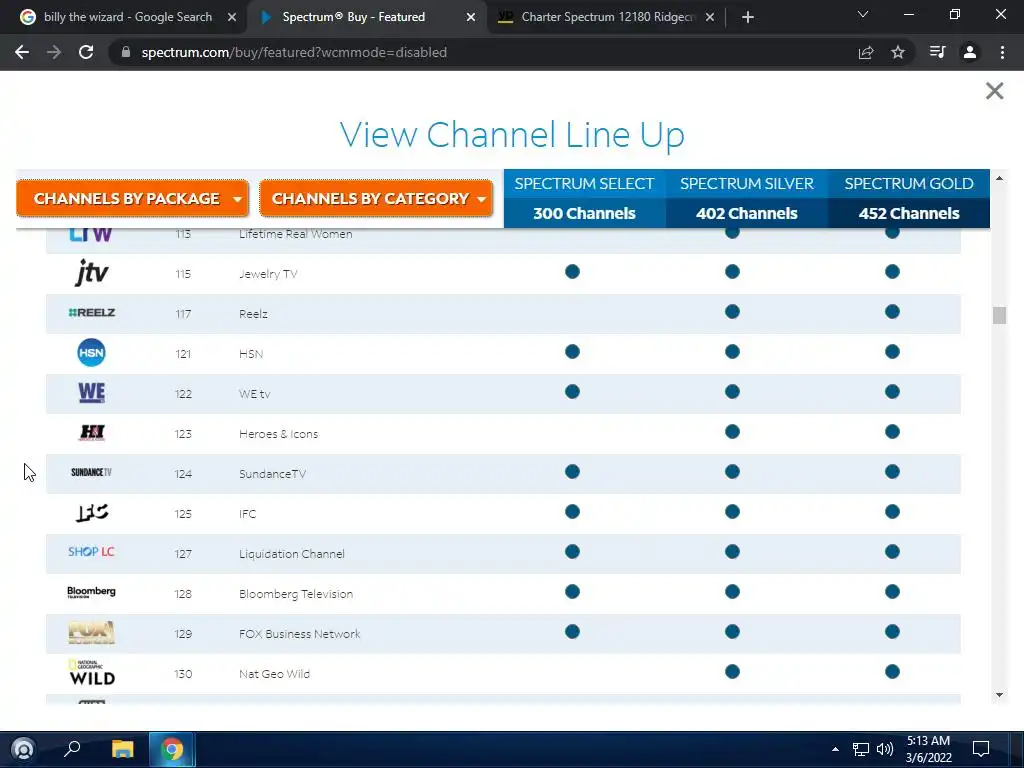Image resolution: width=1024 pixels, height=768 pixels.
Task: Close the View Channel Line Up overlay
Action: [x=994, y=90]
